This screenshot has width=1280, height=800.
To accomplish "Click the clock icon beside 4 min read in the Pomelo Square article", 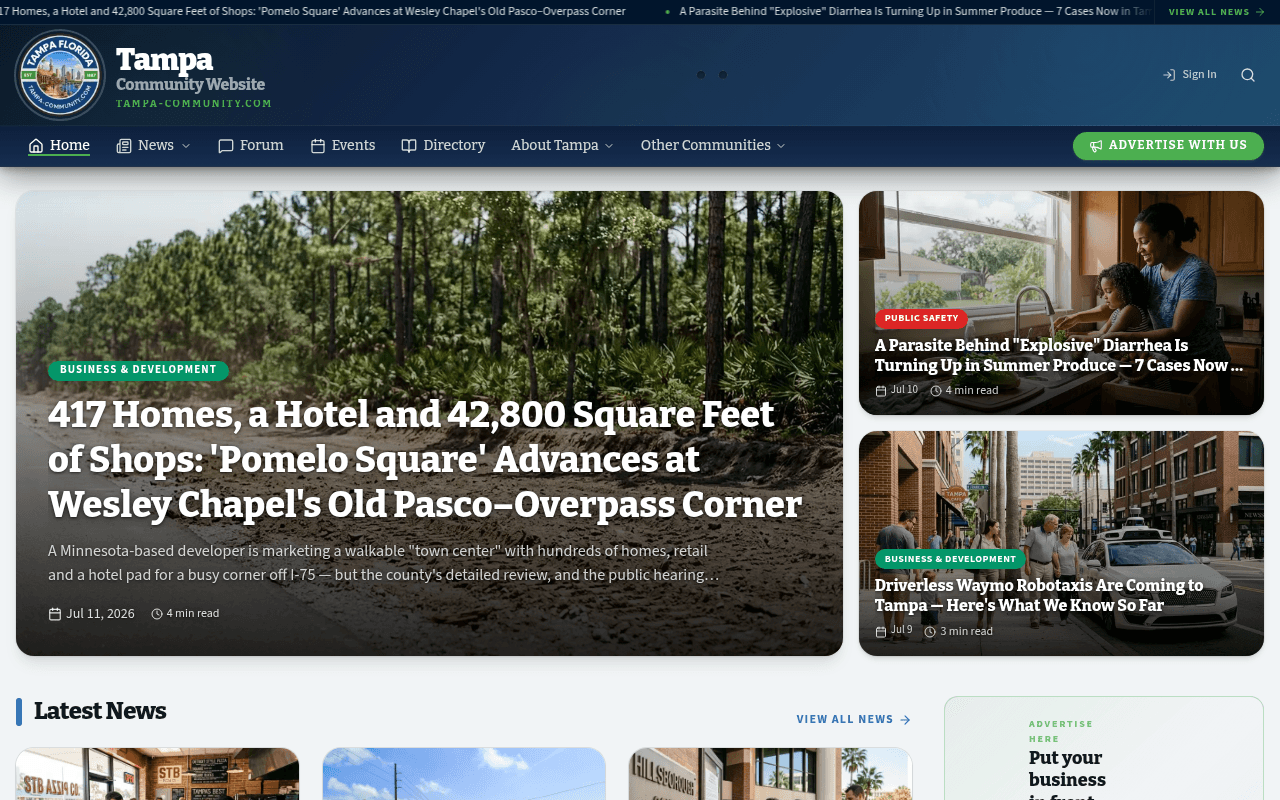I will coord(157,614).
